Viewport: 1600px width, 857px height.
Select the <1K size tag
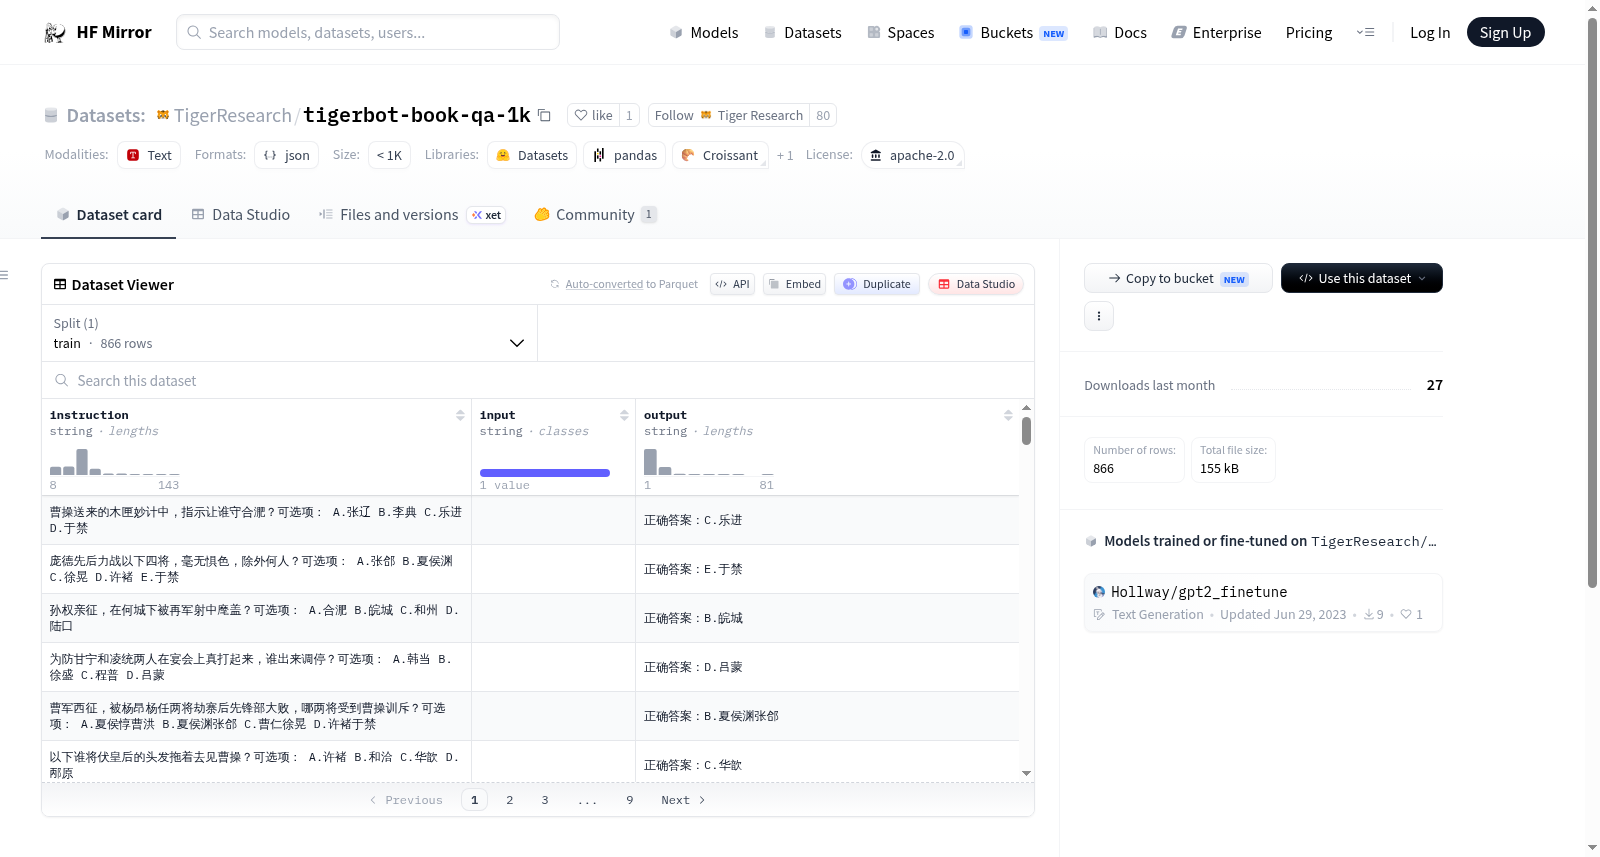click(x=389, y=155)
